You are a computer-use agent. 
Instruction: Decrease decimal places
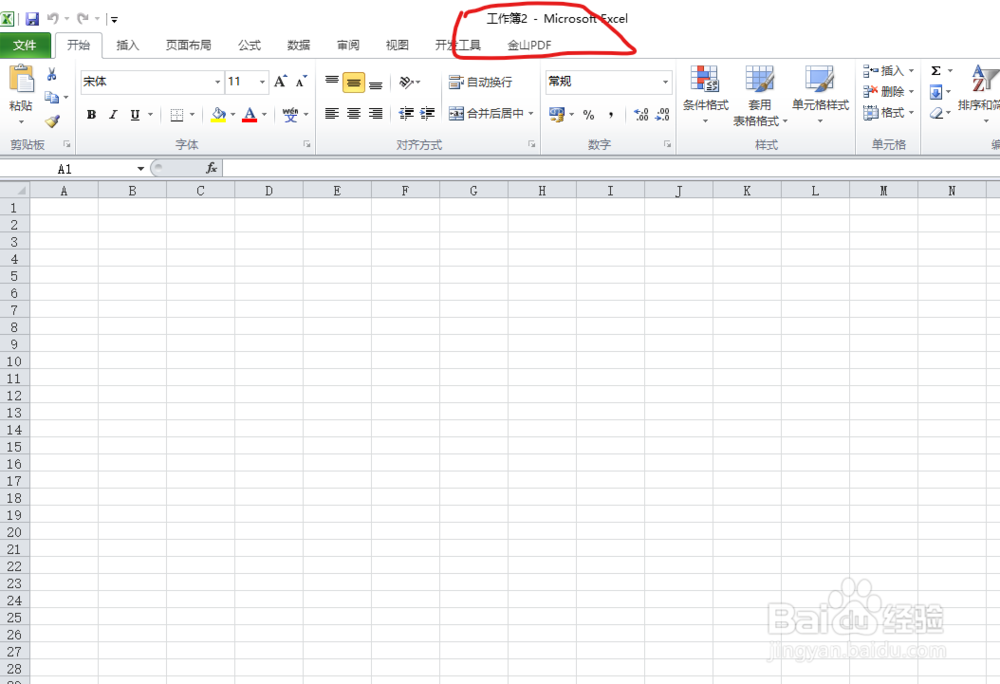pyautogui.click(x=663, y=115)
